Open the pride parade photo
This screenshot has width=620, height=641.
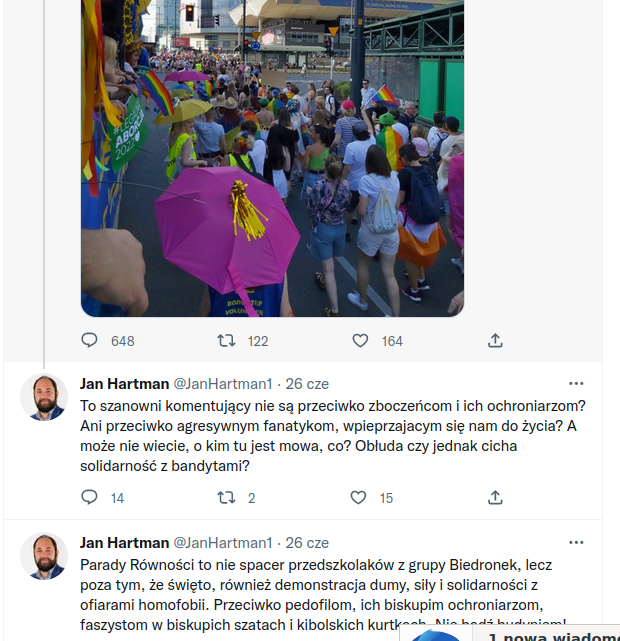(x=272, y=160)
